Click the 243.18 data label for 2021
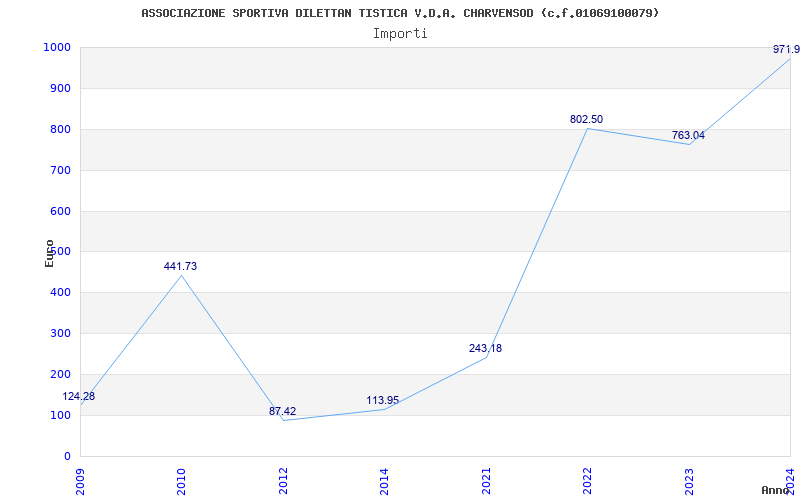800x500 pixels. coord(485,348)
